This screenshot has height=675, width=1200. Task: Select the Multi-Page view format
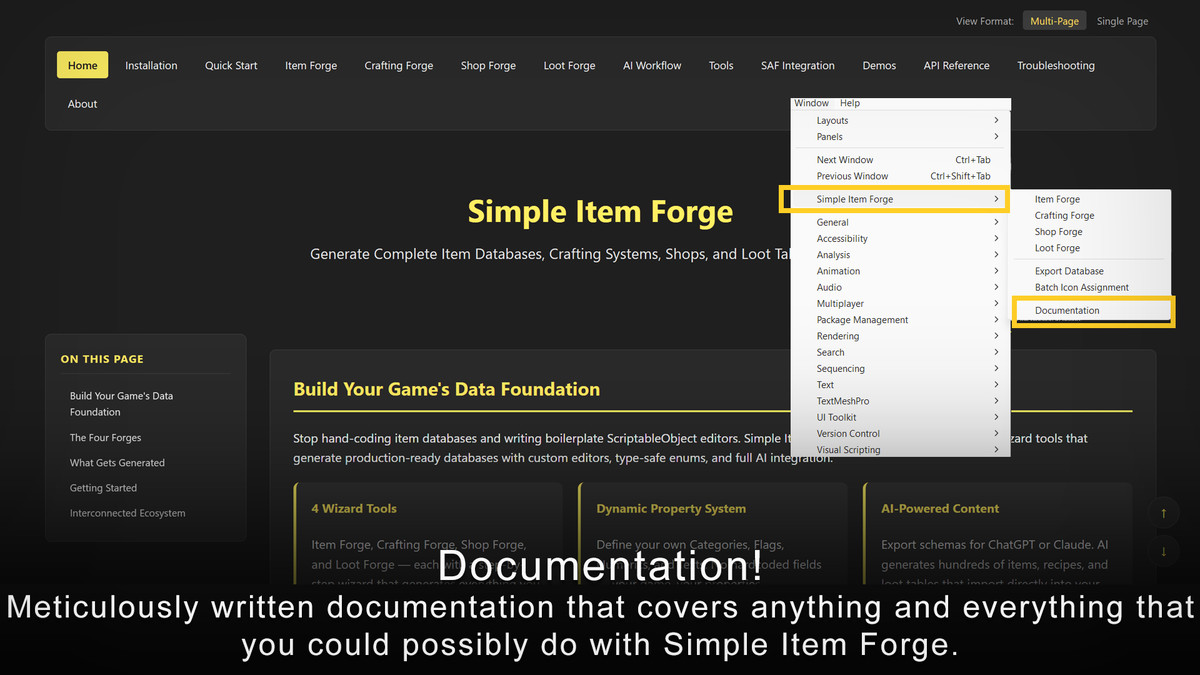click(1054, 19)
